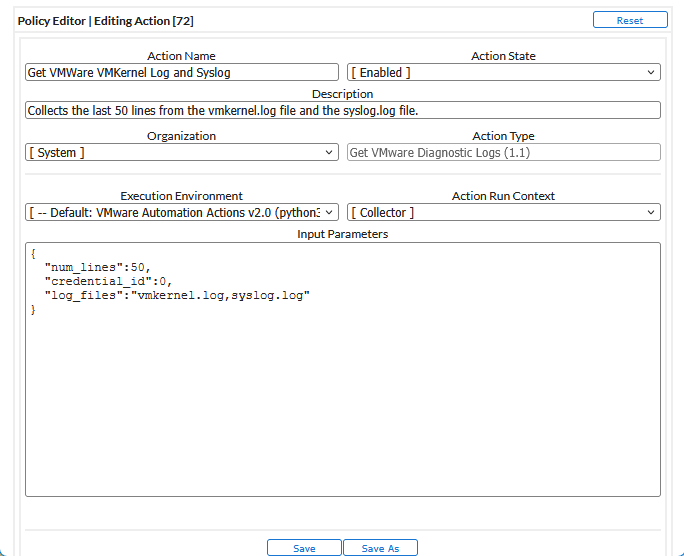Click the Action State label
Viewport: 684px width, 556px height.
[x=503, y=56]
